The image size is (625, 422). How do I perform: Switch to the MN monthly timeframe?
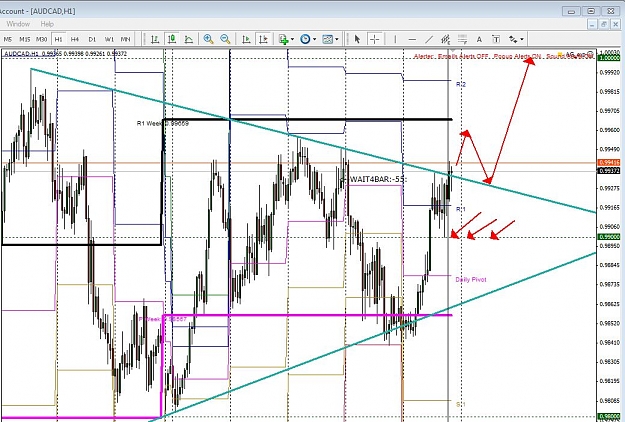tap(126, 39)
